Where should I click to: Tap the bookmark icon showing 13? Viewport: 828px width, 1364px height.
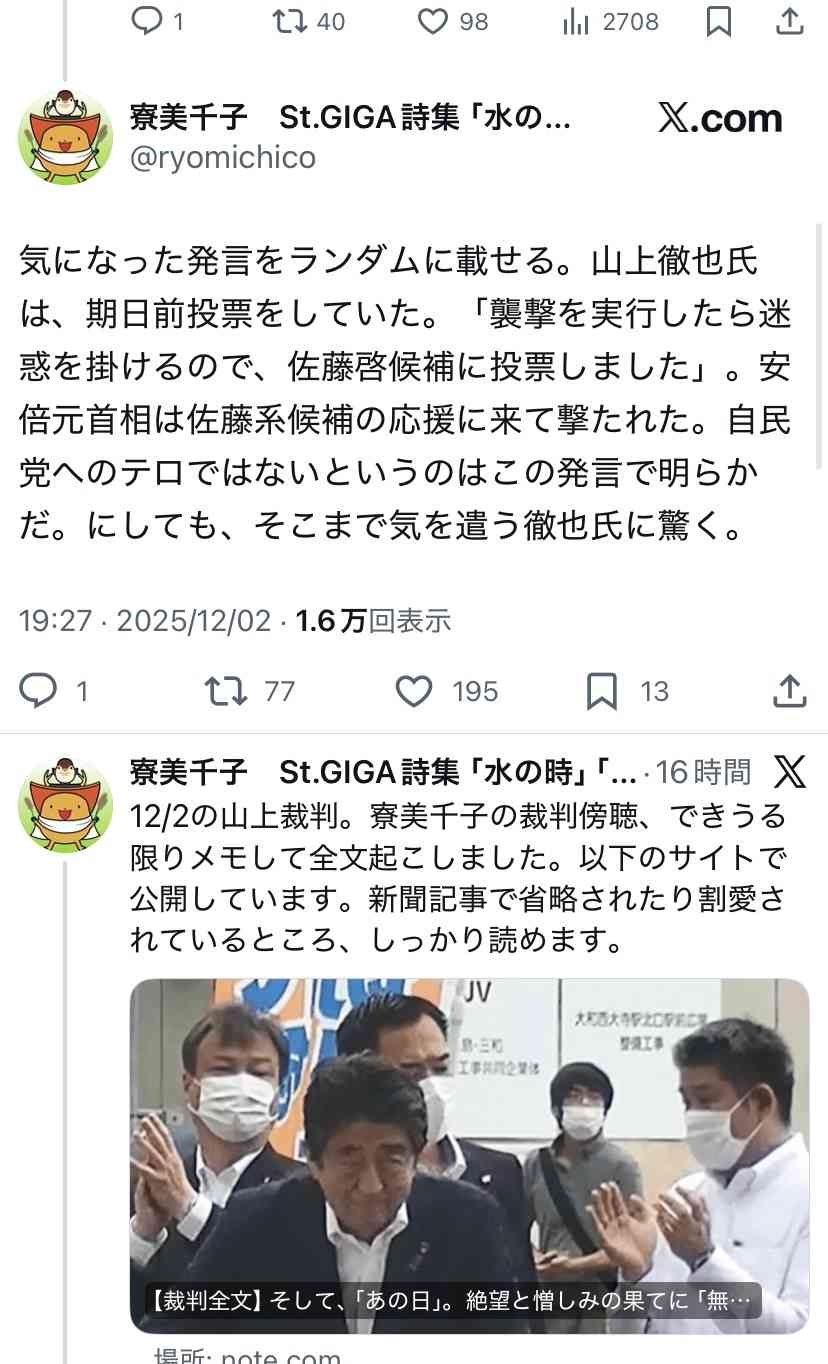point(601,691)
